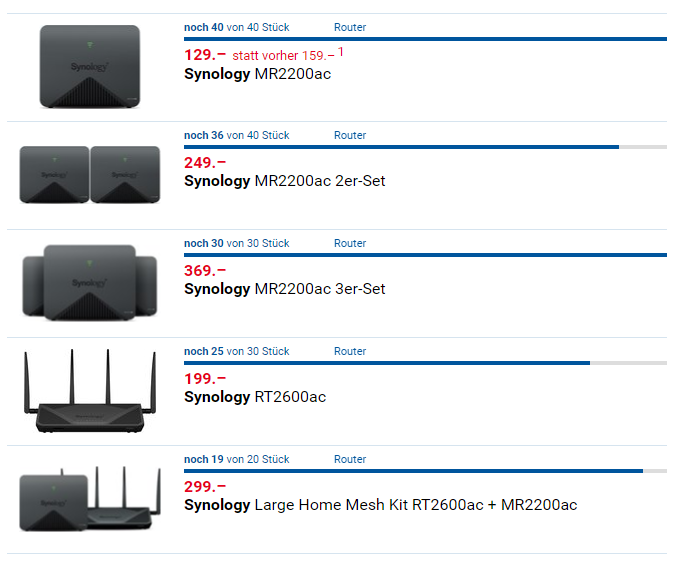Screen dimensions: 696x563
Task: Click the Router category of the 199.– offer
Action: click(350, 351)
